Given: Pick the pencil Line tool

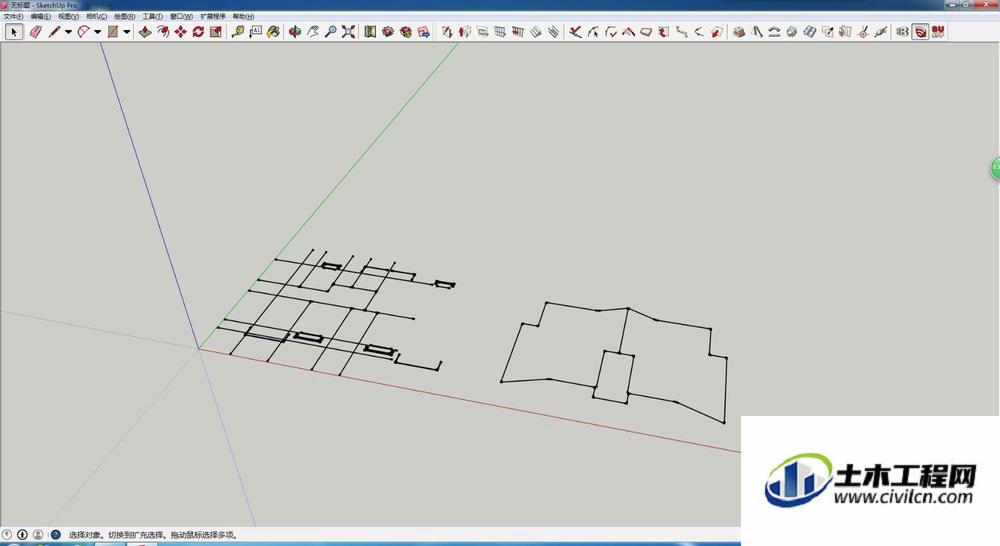Looking at the screenshot, I should click(x=54, y=31).
